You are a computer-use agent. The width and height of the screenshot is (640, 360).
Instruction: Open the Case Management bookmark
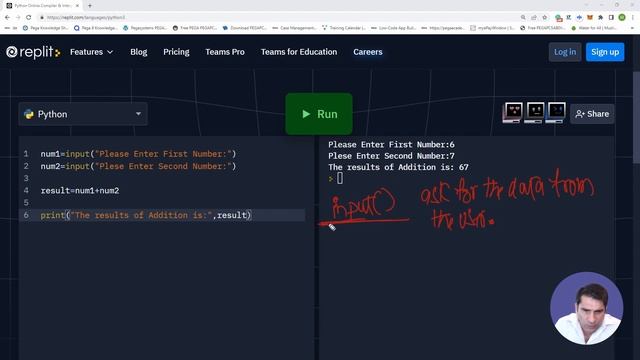(x=294, y=28)
